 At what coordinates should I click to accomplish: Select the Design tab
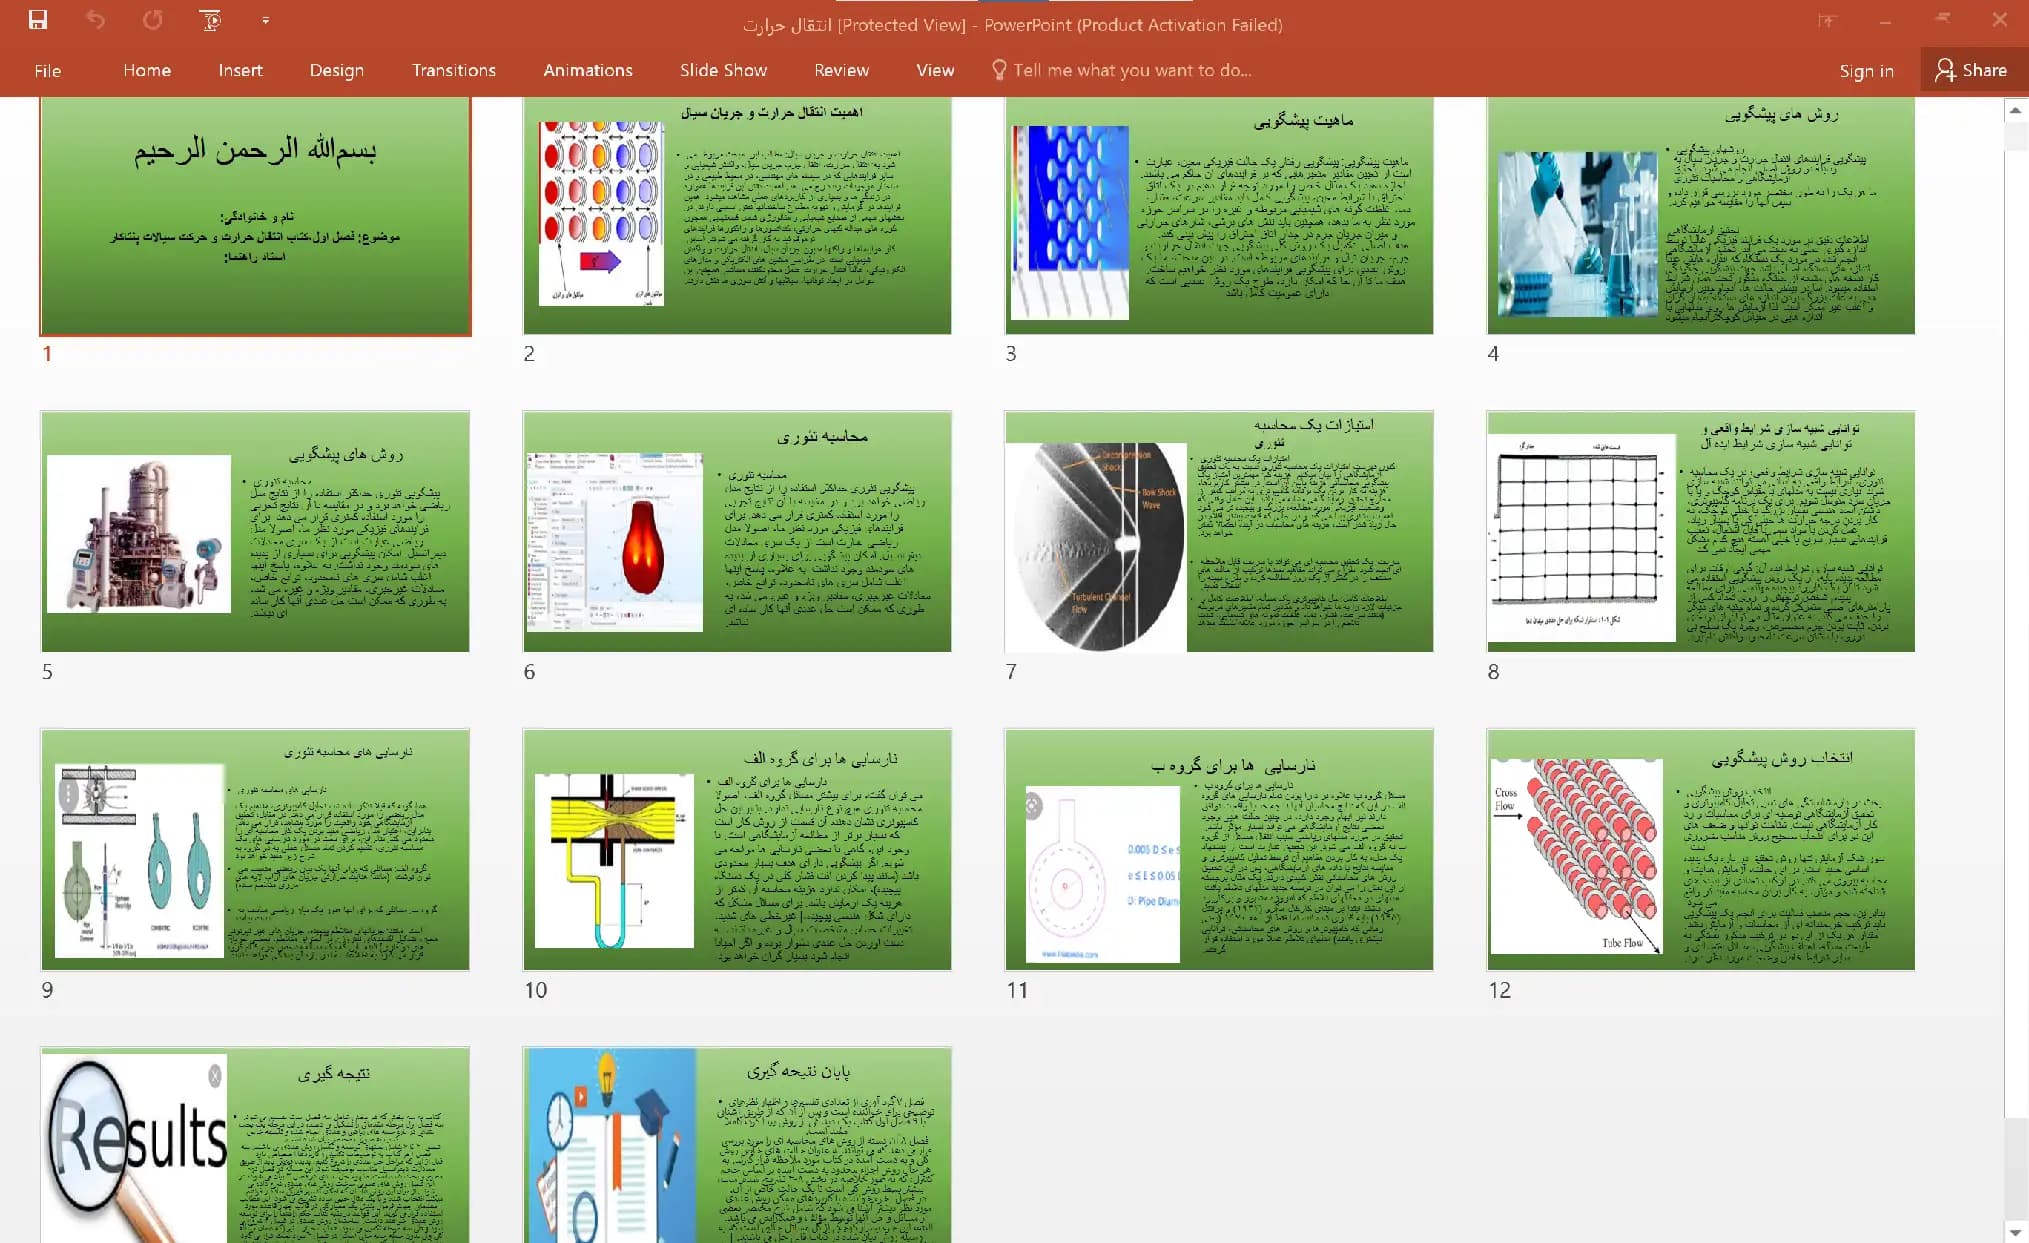click(336, 70)
